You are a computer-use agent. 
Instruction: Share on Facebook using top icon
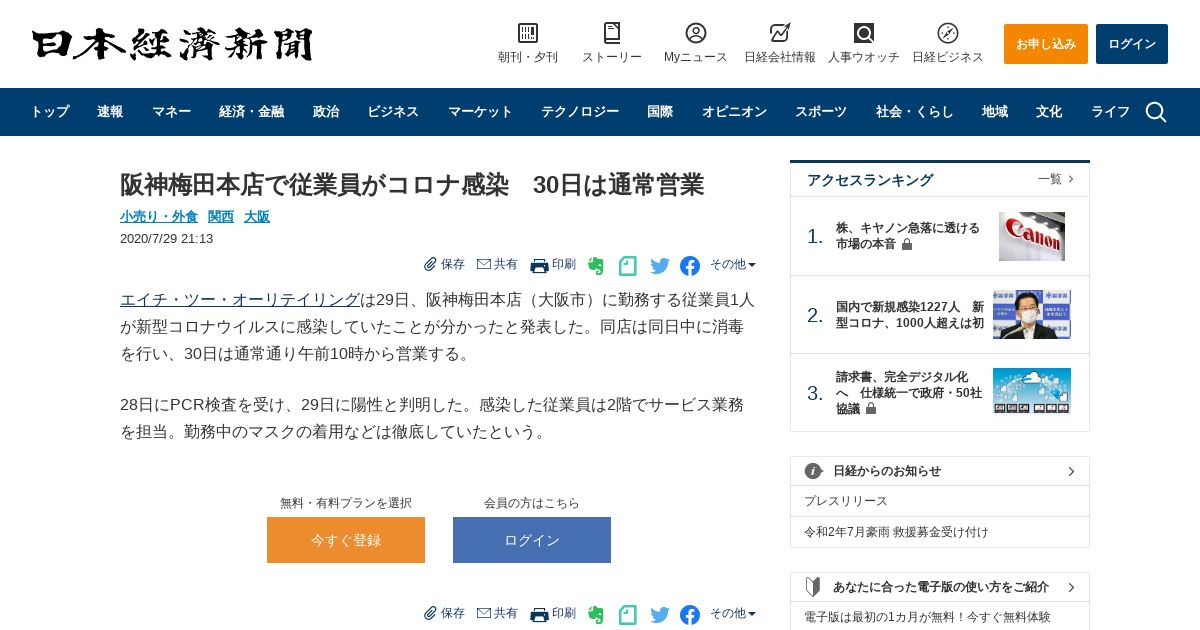pos(690,266)
